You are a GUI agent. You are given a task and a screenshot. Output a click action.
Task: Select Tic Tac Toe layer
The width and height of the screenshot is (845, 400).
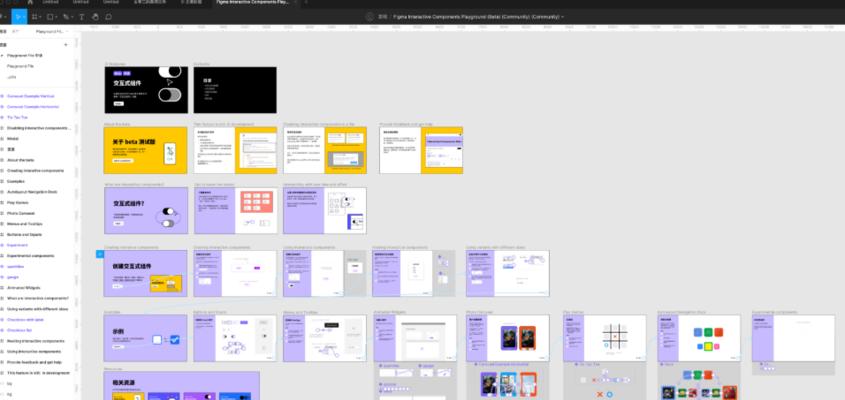tap(17, 117)
